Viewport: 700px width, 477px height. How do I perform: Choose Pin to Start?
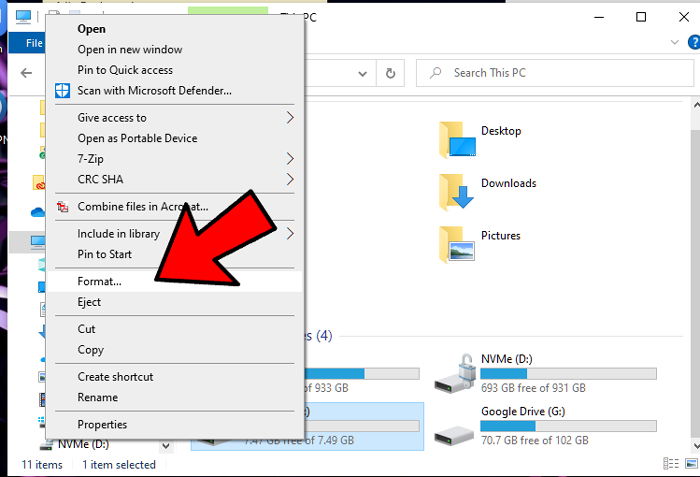[x=175, y=254]
